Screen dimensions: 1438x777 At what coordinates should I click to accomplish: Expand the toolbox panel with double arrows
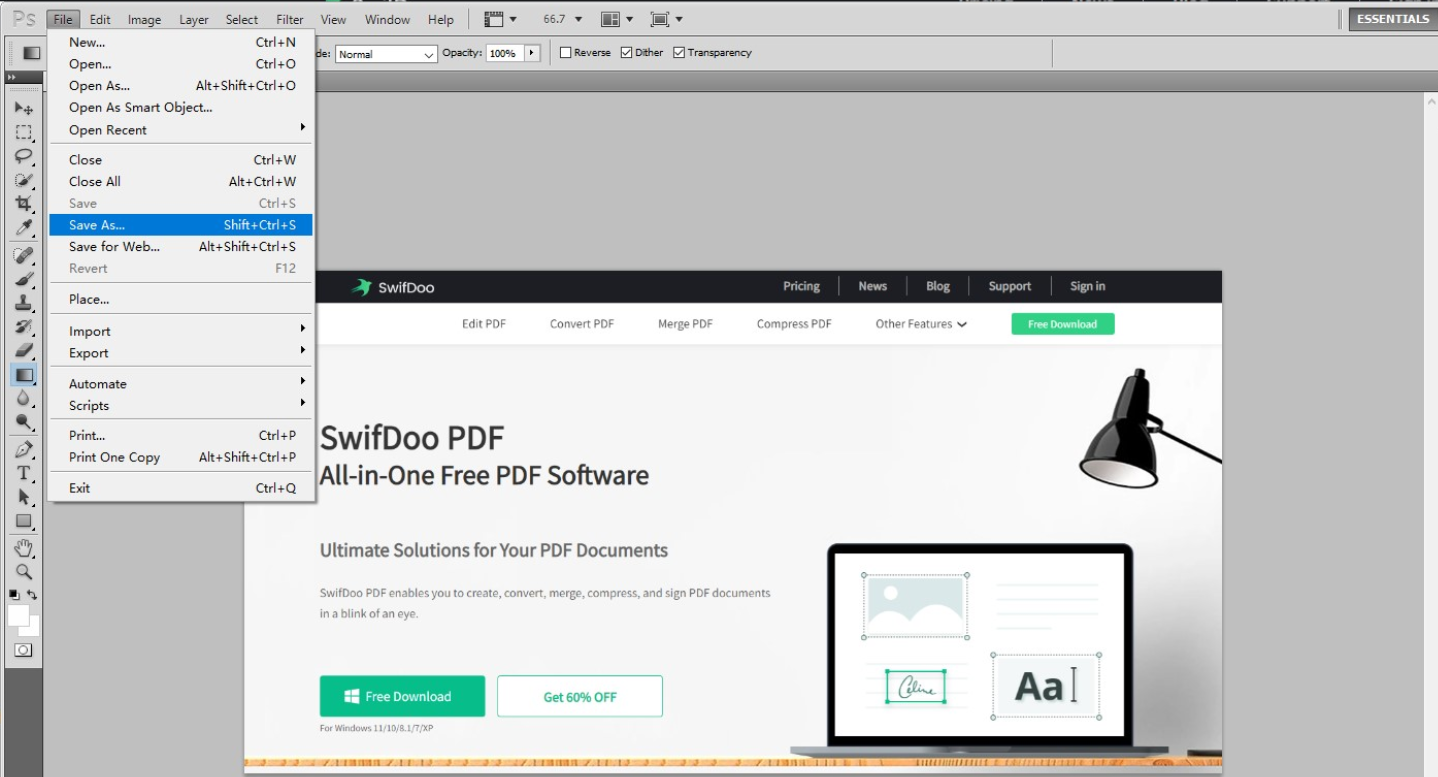click(11, 77)
